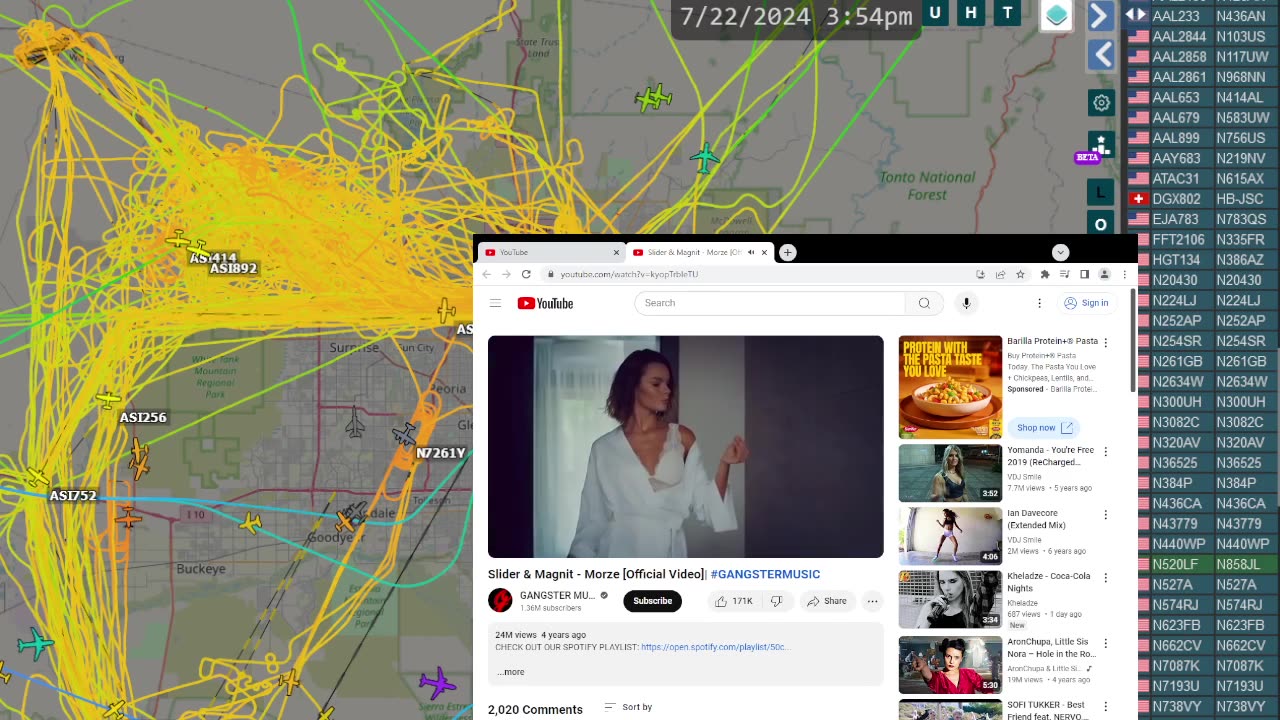Toggle the U button on the flight map
Screen dimensions: 1280x720
(x=935, y=13)
